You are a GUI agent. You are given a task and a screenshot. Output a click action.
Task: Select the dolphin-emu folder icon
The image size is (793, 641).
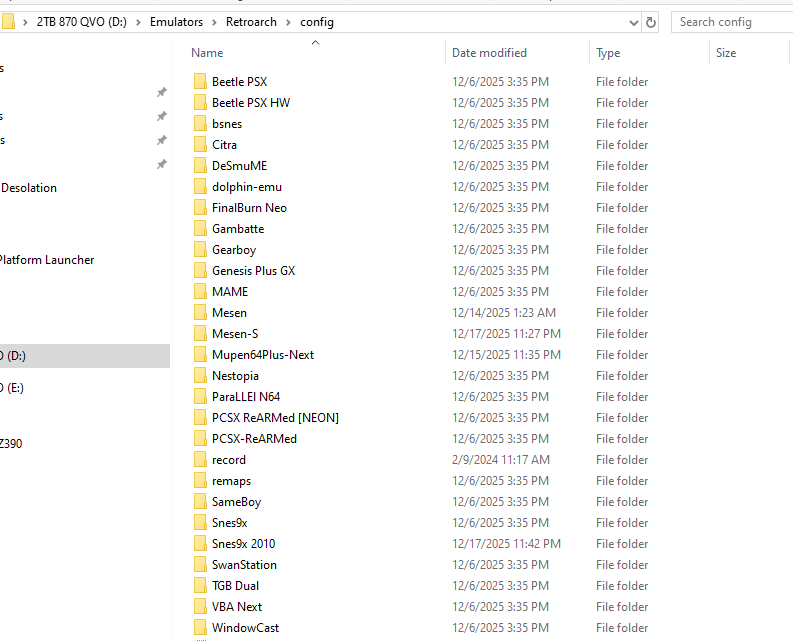point(200,187)
